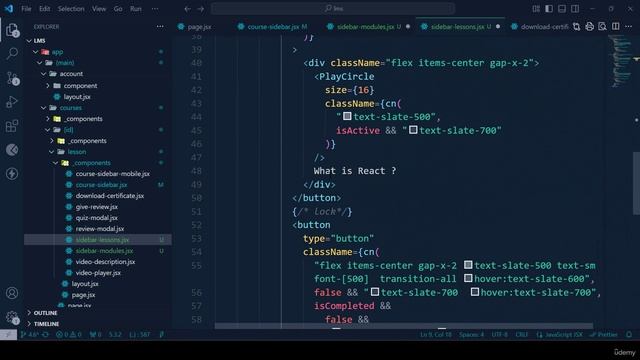Image resolution: width=640 pixels, height=360 pixels.
Task: Expand the OUTLINE section
Action: coord(45,313)
